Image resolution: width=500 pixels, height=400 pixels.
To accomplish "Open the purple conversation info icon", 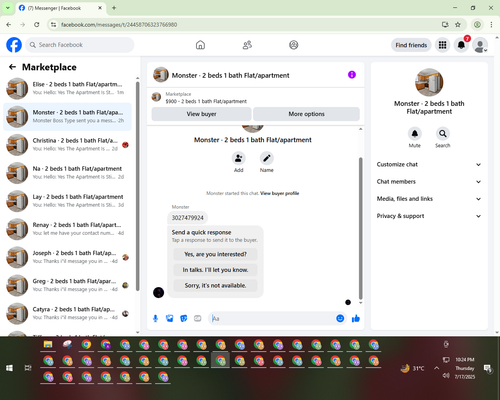I will [352, 75].
